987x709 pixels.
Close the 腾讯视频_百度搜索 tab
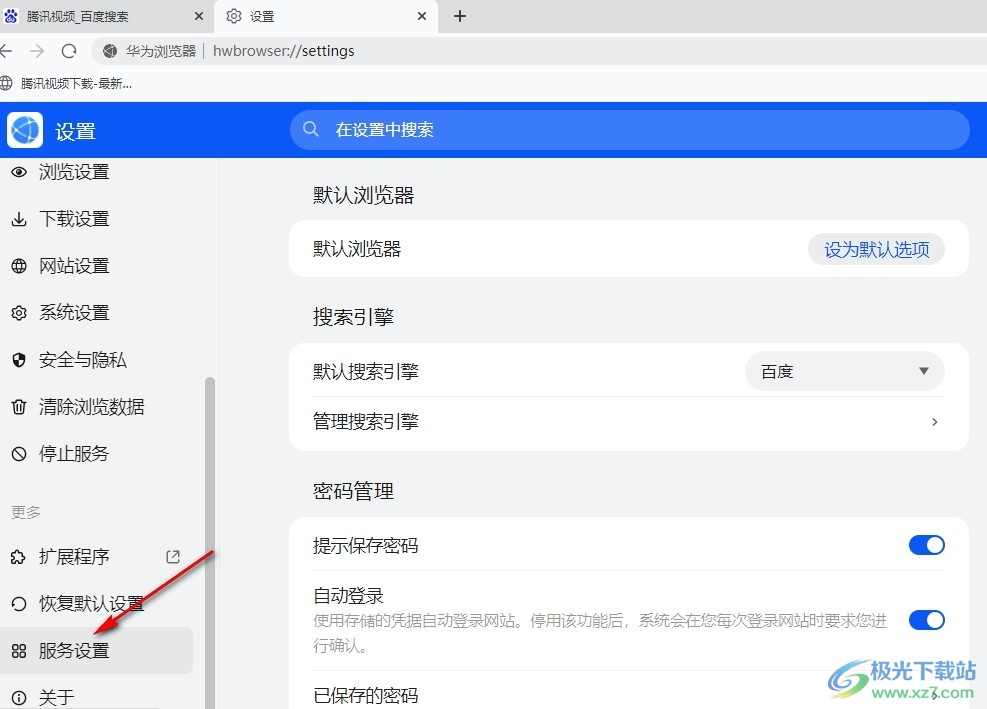199,16
